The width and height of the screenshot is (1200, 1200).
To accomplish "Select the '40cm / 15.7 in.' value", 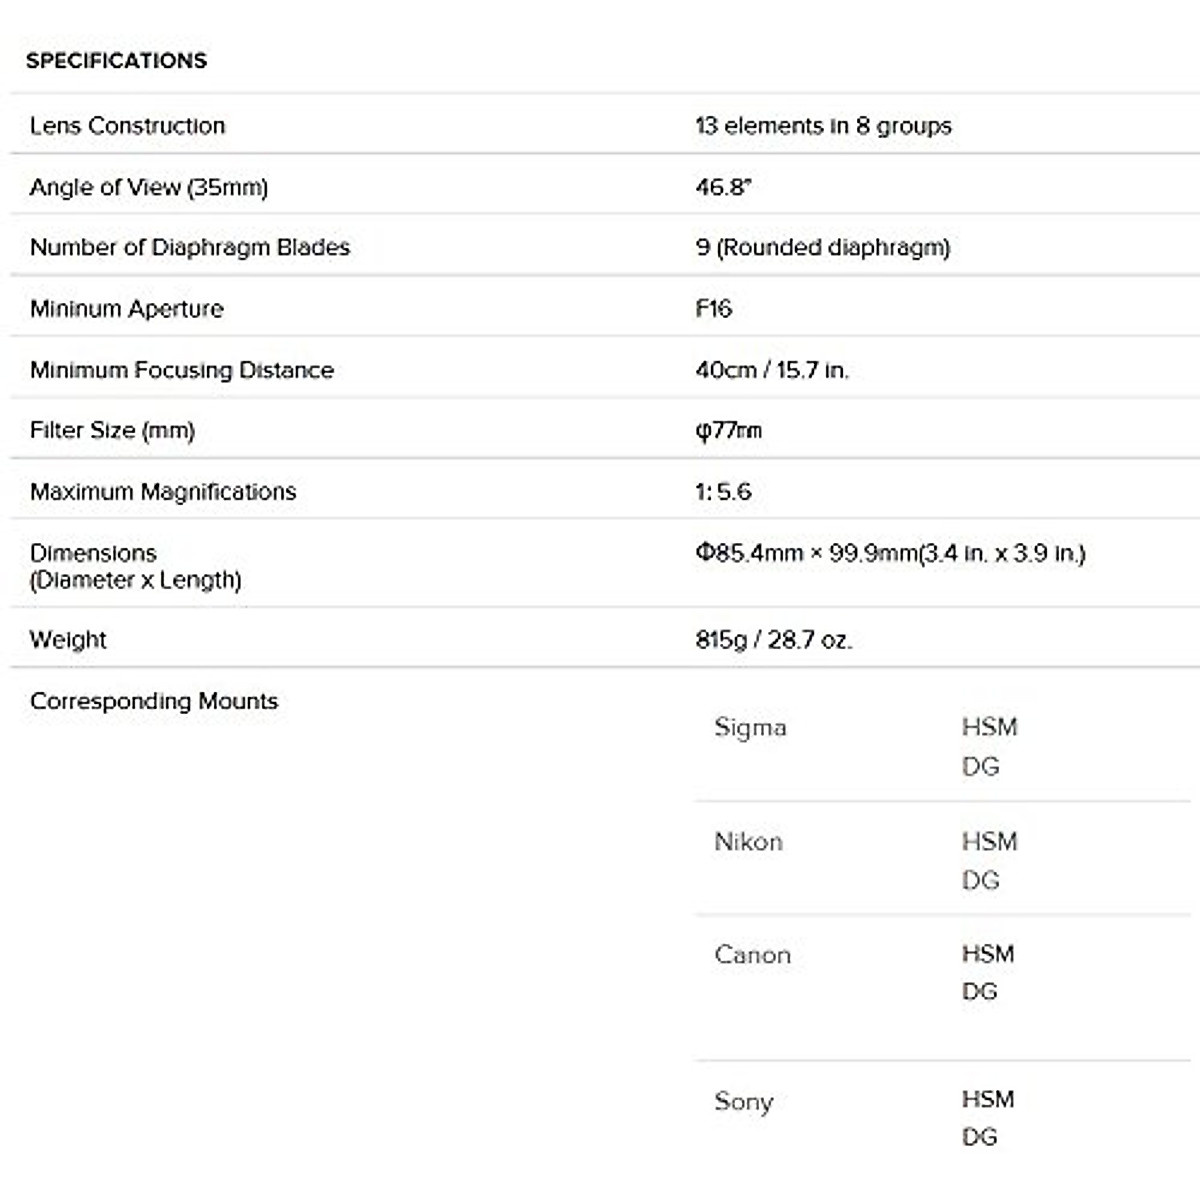I will [x=771, y=370].
